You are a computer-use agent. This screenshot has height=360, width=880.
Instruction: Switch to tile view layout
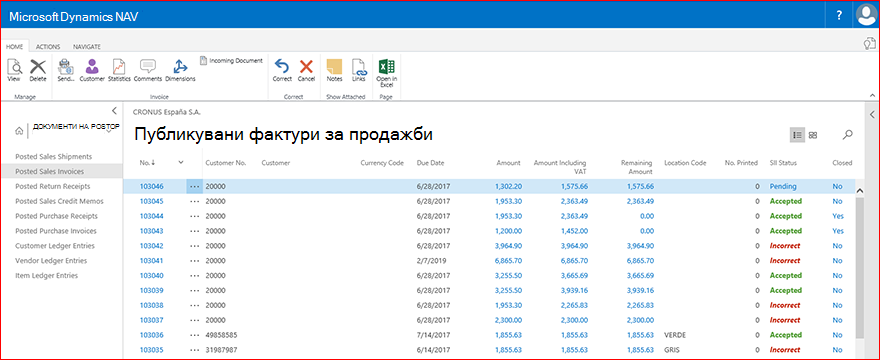point(813,135)
